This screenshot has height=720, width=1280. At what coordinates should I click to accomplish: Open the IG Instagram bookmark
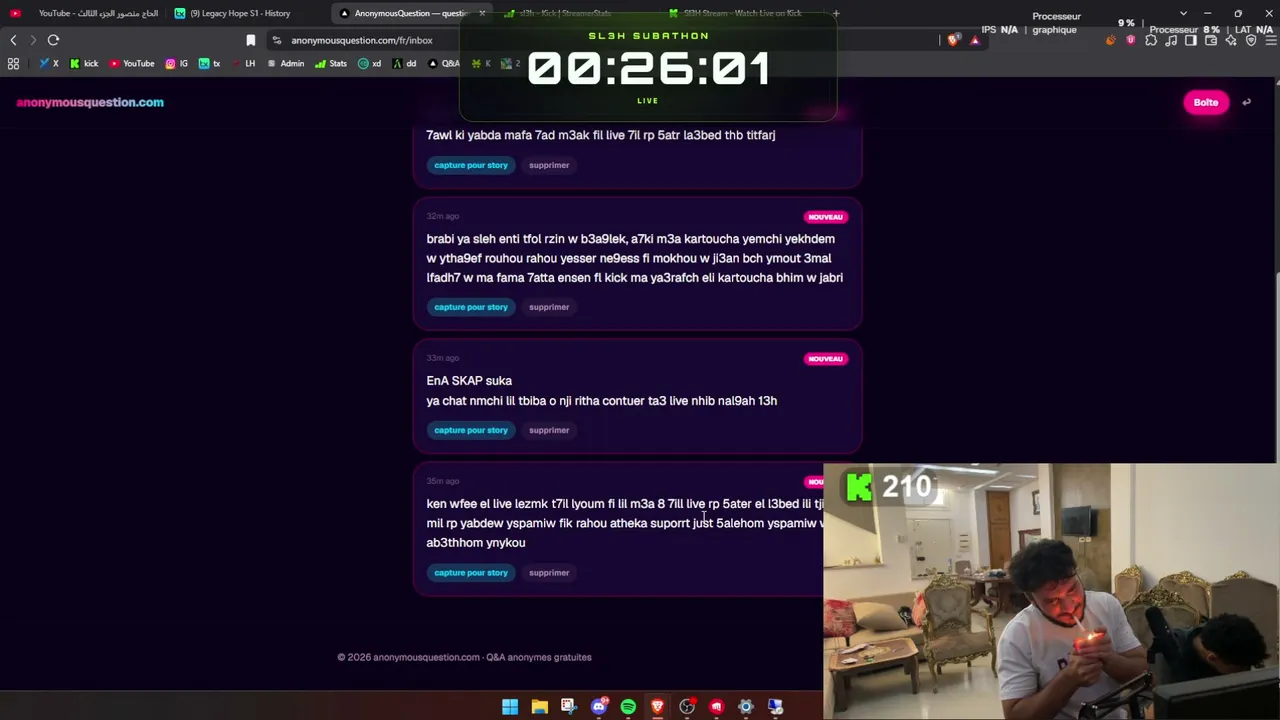[177, 63]
